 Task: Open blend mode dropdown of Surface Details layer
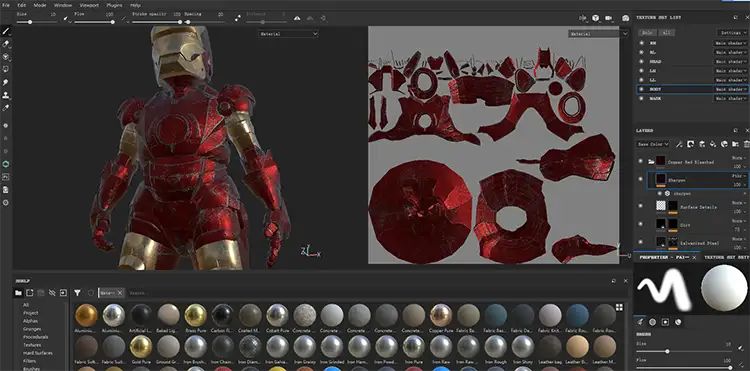click(740, 203)
